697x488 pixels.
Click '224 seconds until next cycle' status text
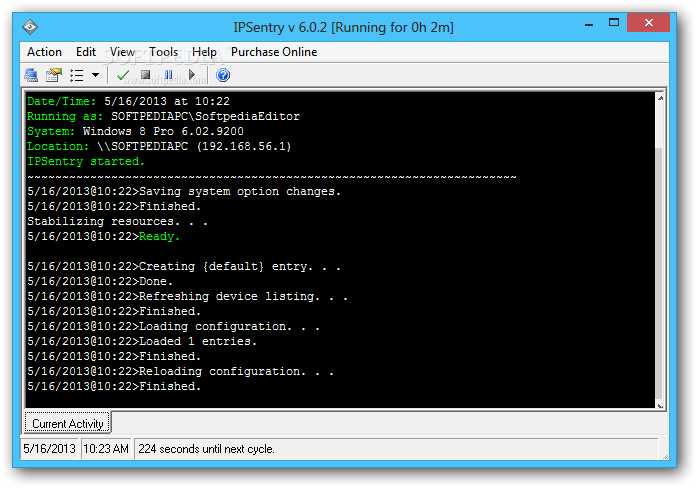point(206,448)
